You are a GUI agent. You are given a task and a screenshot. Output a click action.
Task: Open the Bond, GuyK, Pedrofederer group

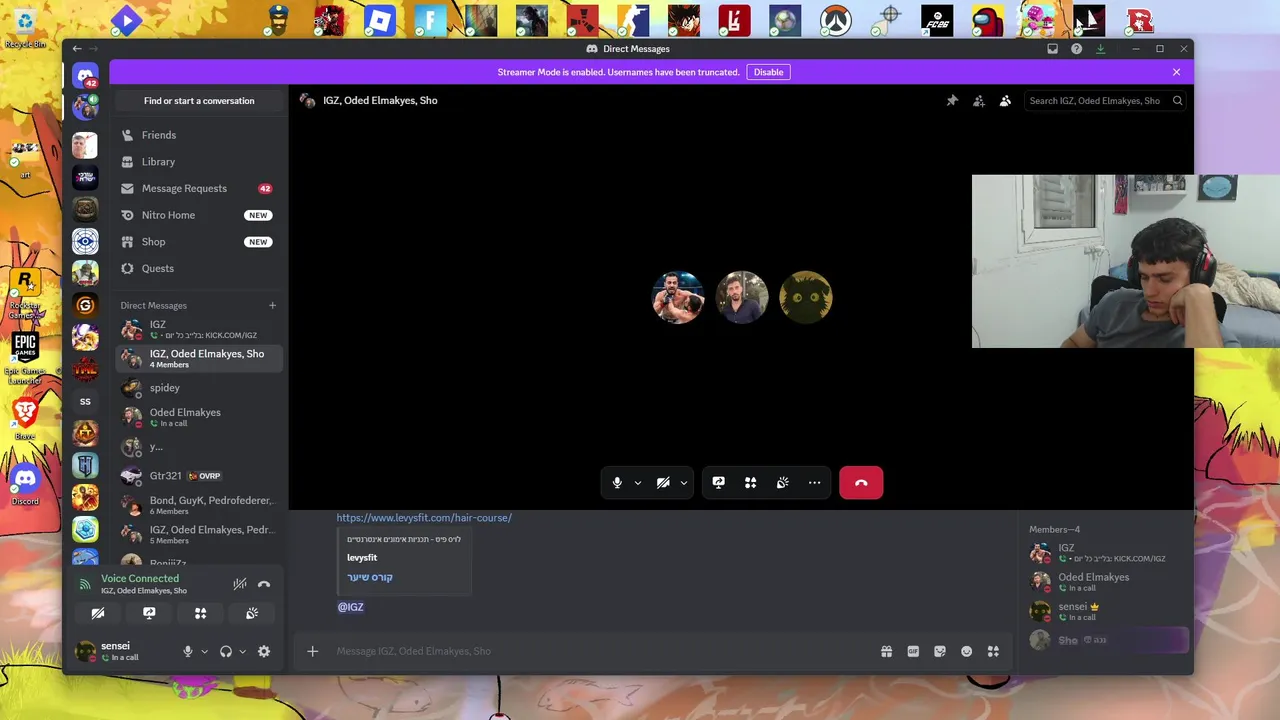[199, 505]
